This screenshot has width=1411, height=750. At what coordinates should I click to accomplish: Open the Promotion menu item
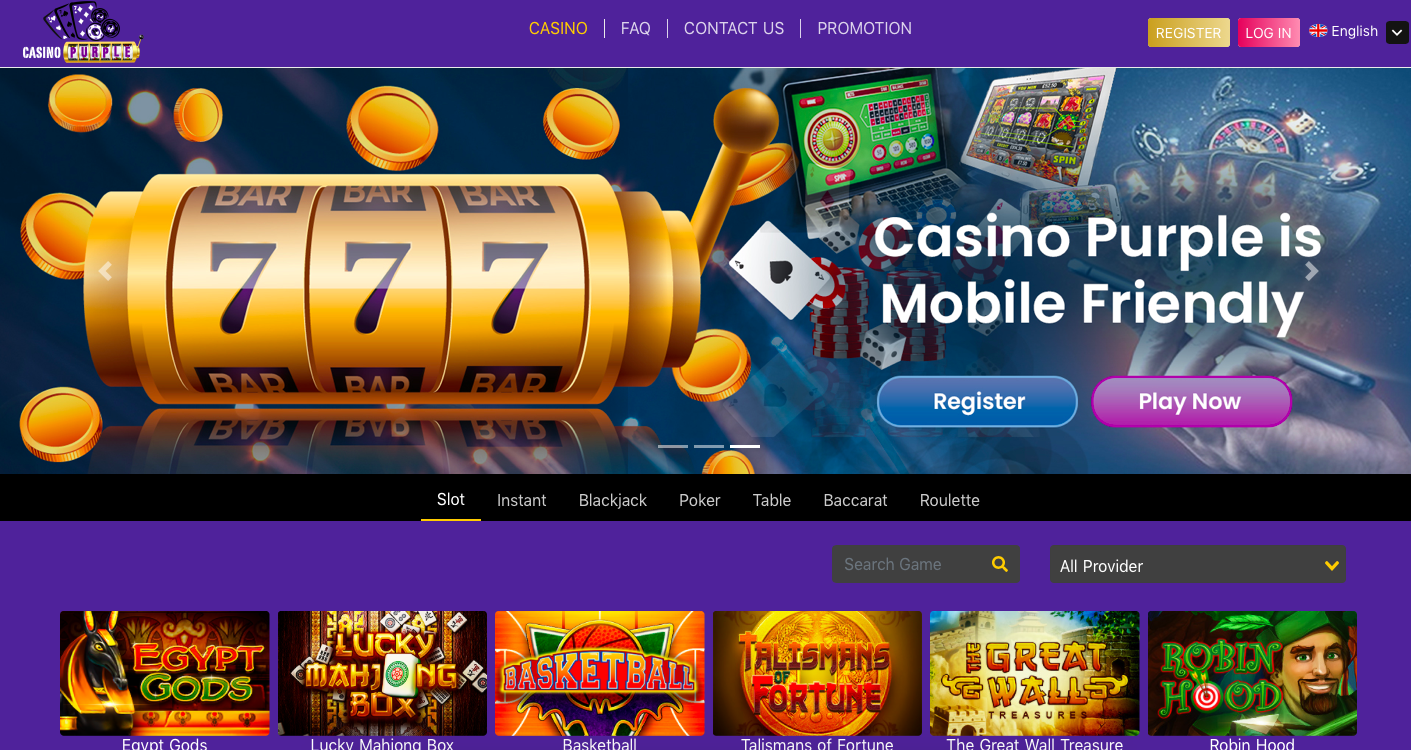pyautogui.click(x=864, y=29)
